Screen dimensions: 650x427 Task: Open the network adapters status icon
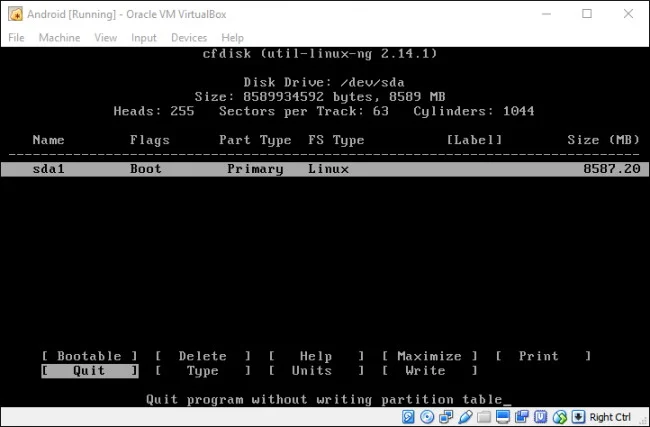coord(446,417)
